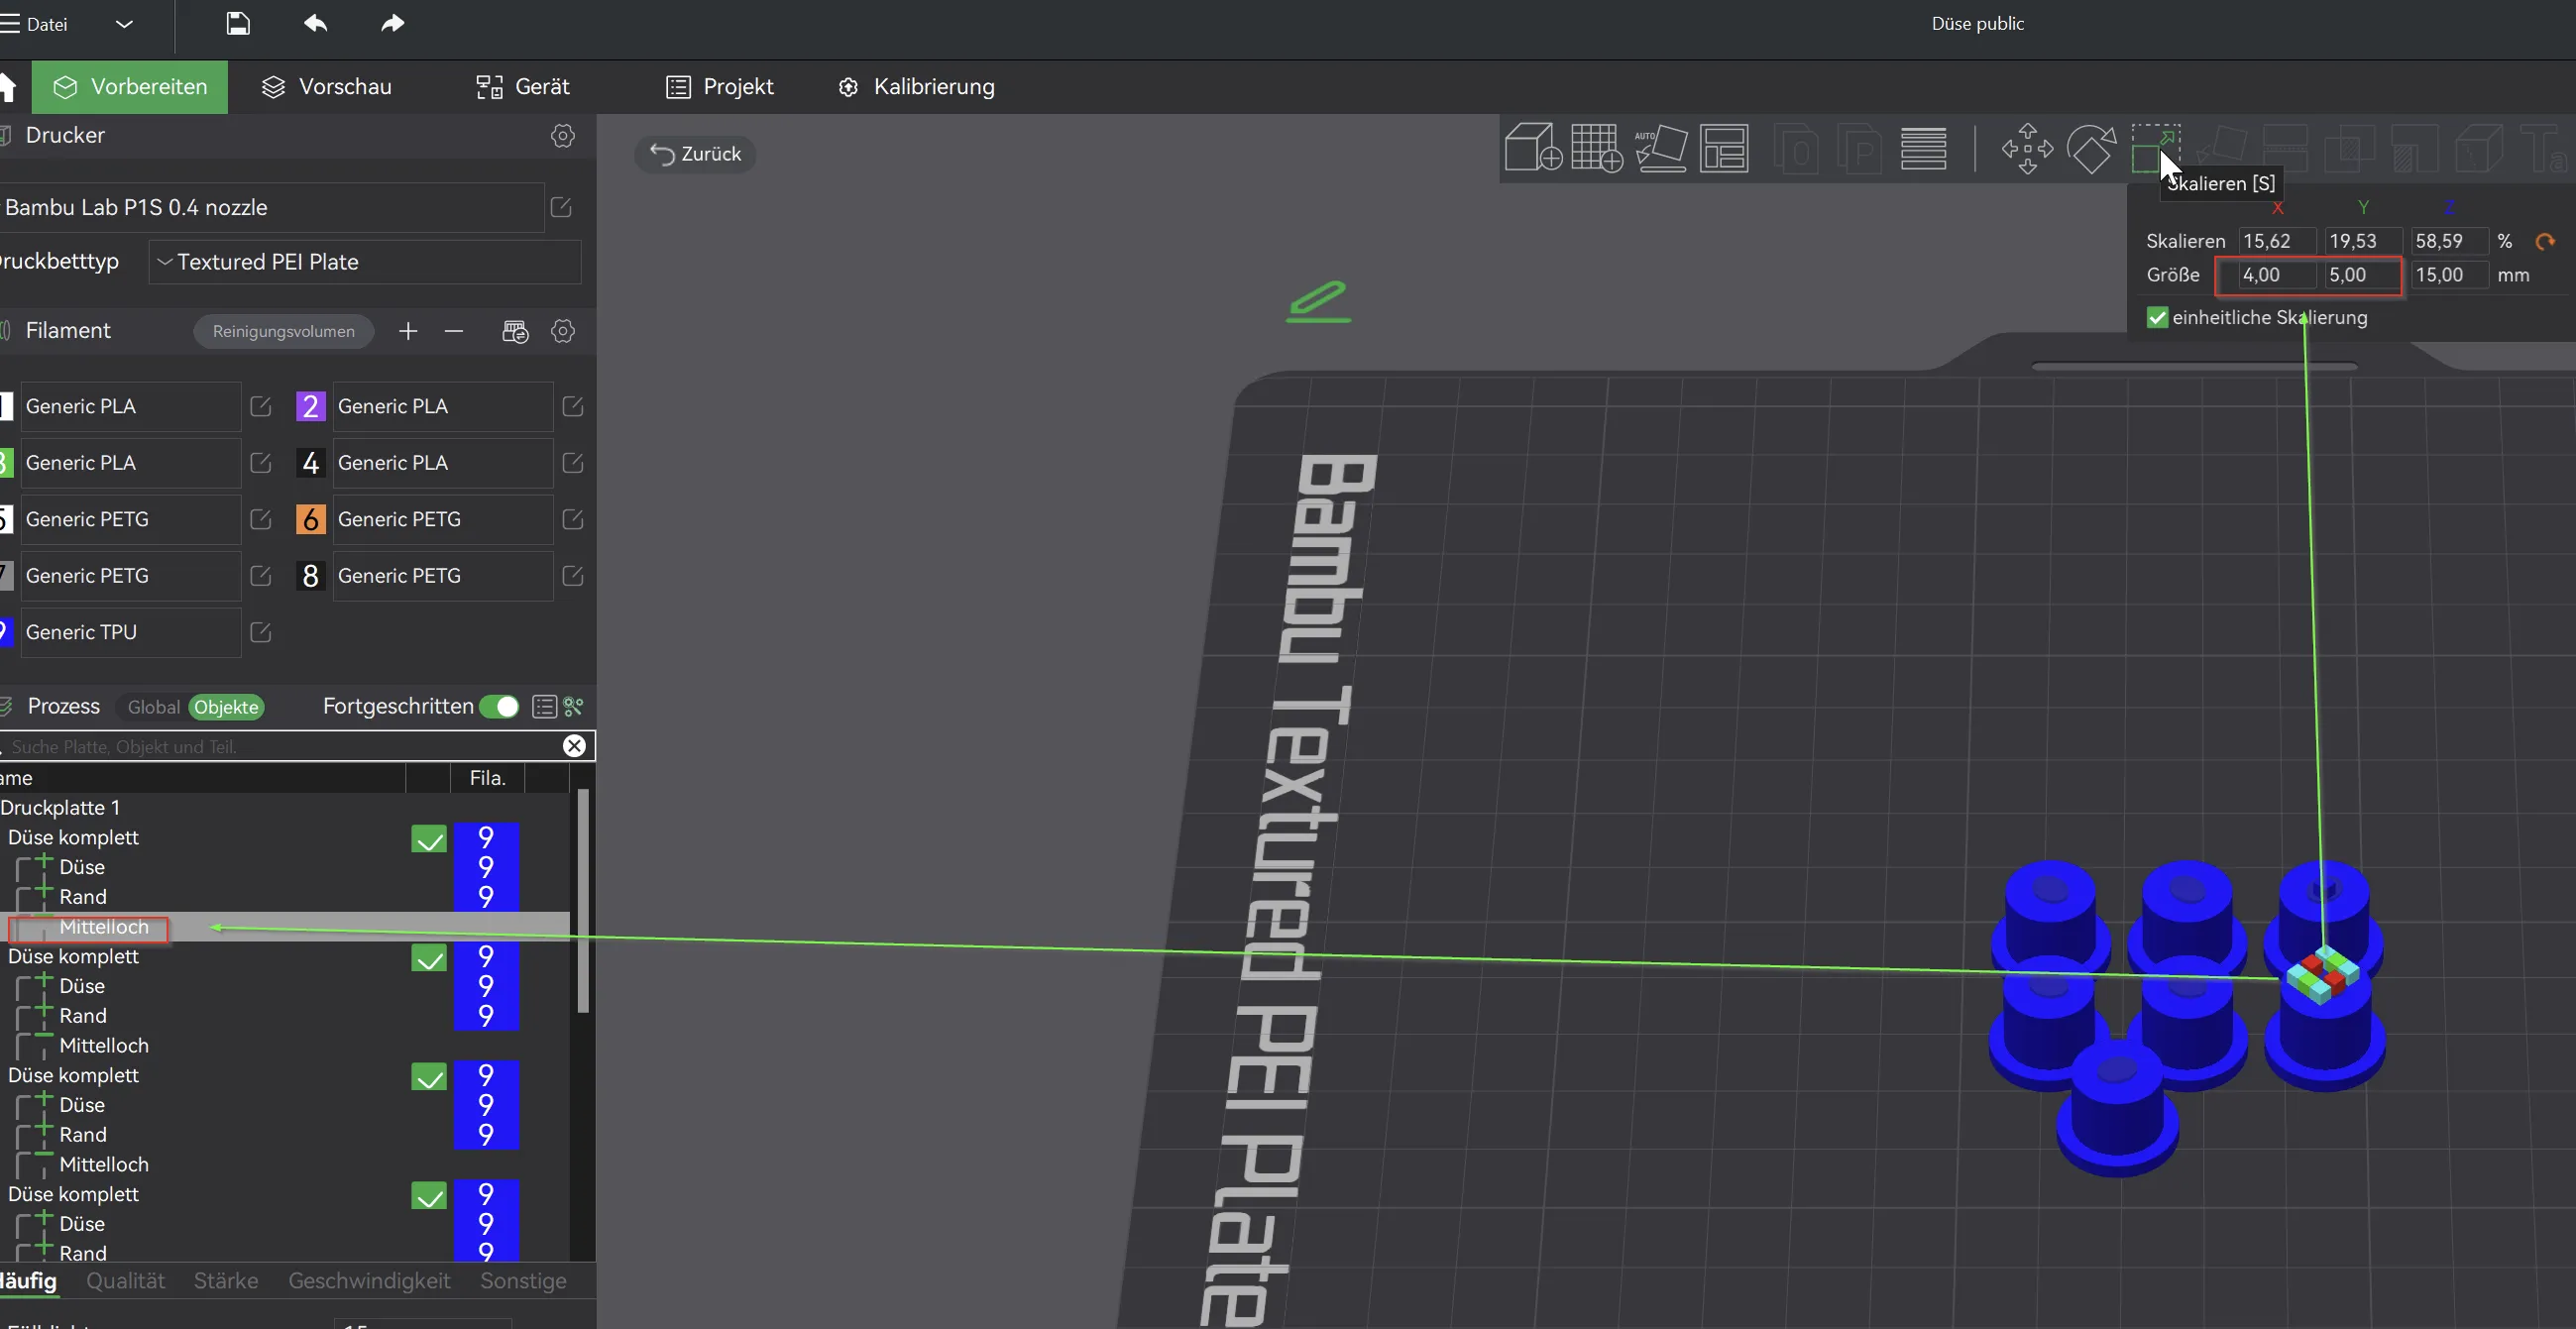Click the black filament 4 color swatch
This screenshot has height=1329, width=2576.
310,463
